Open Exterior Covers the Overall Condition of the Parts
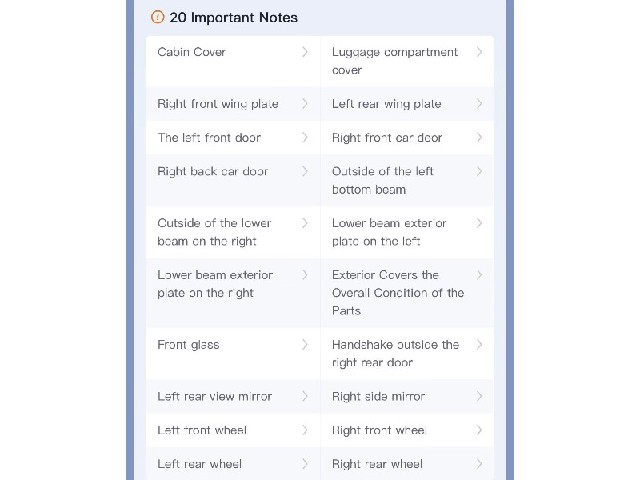 click(407, 293)
